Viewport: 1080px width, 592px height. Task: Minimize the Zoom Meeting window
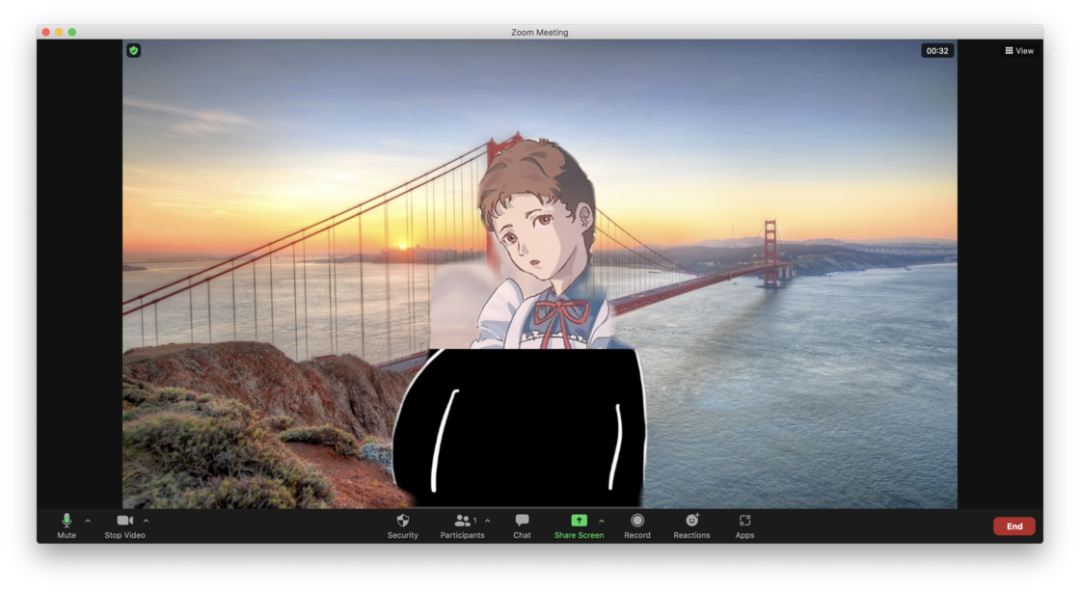[x=59, y=32]
